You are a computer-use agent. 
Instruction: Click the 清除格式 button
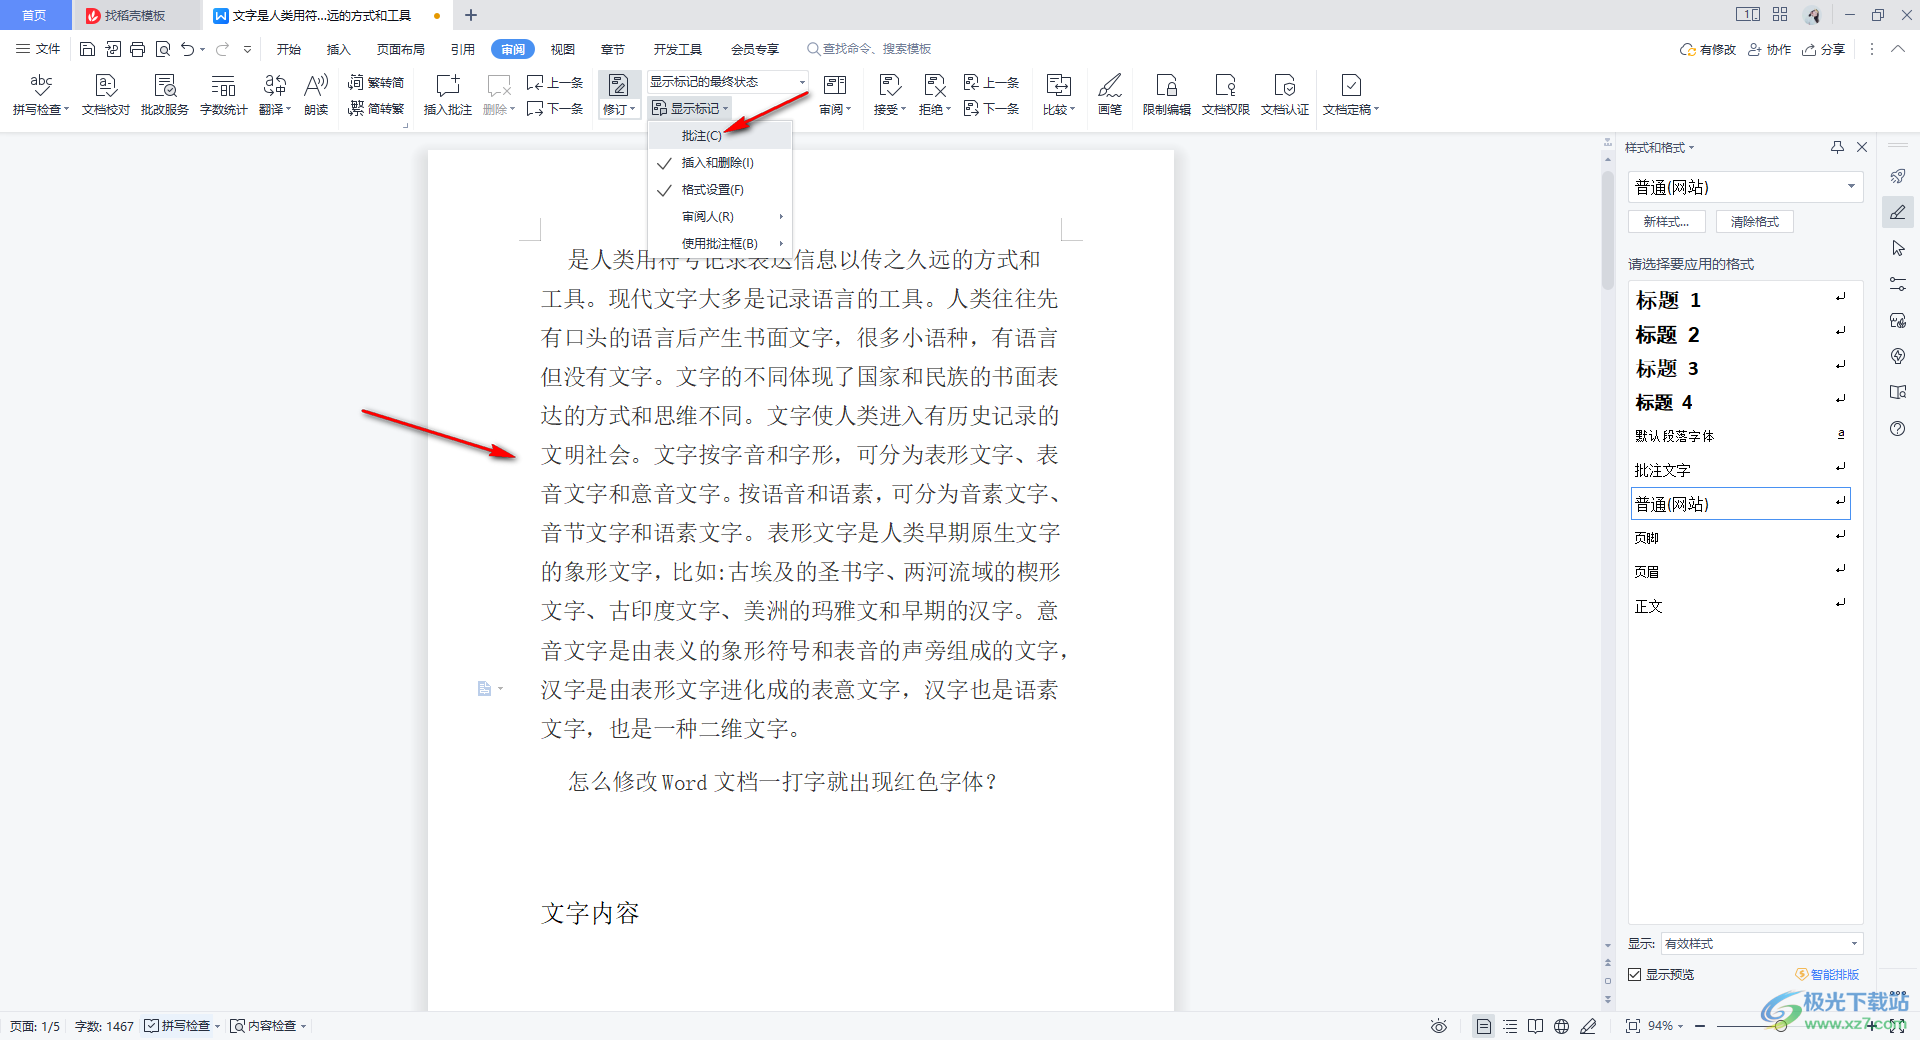click(1755, 221)
